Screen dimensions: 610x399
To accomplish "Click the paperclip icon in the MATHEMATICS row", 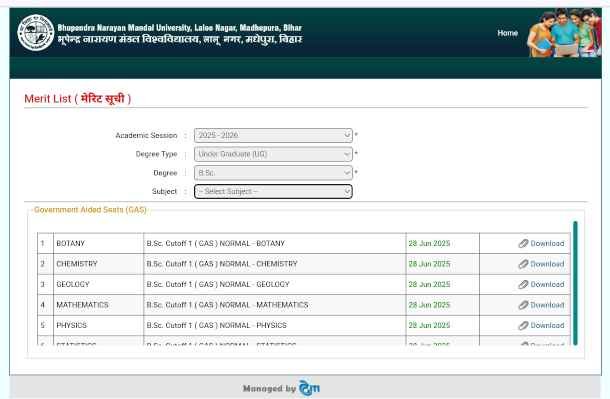I will click(523, 305).
